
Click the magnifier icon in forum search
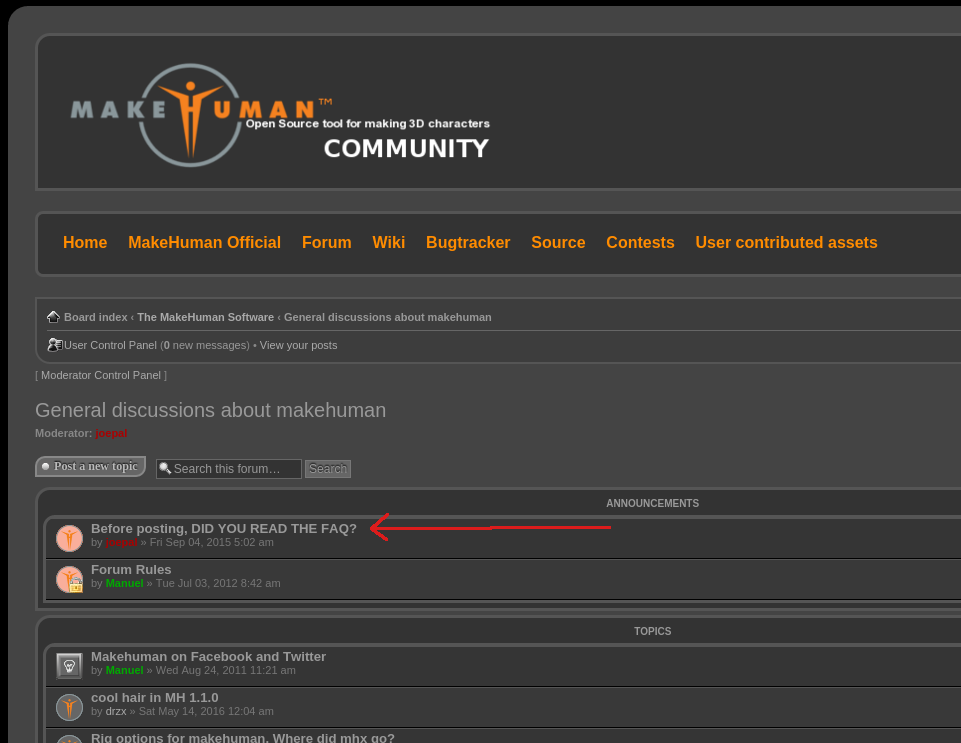165,469
